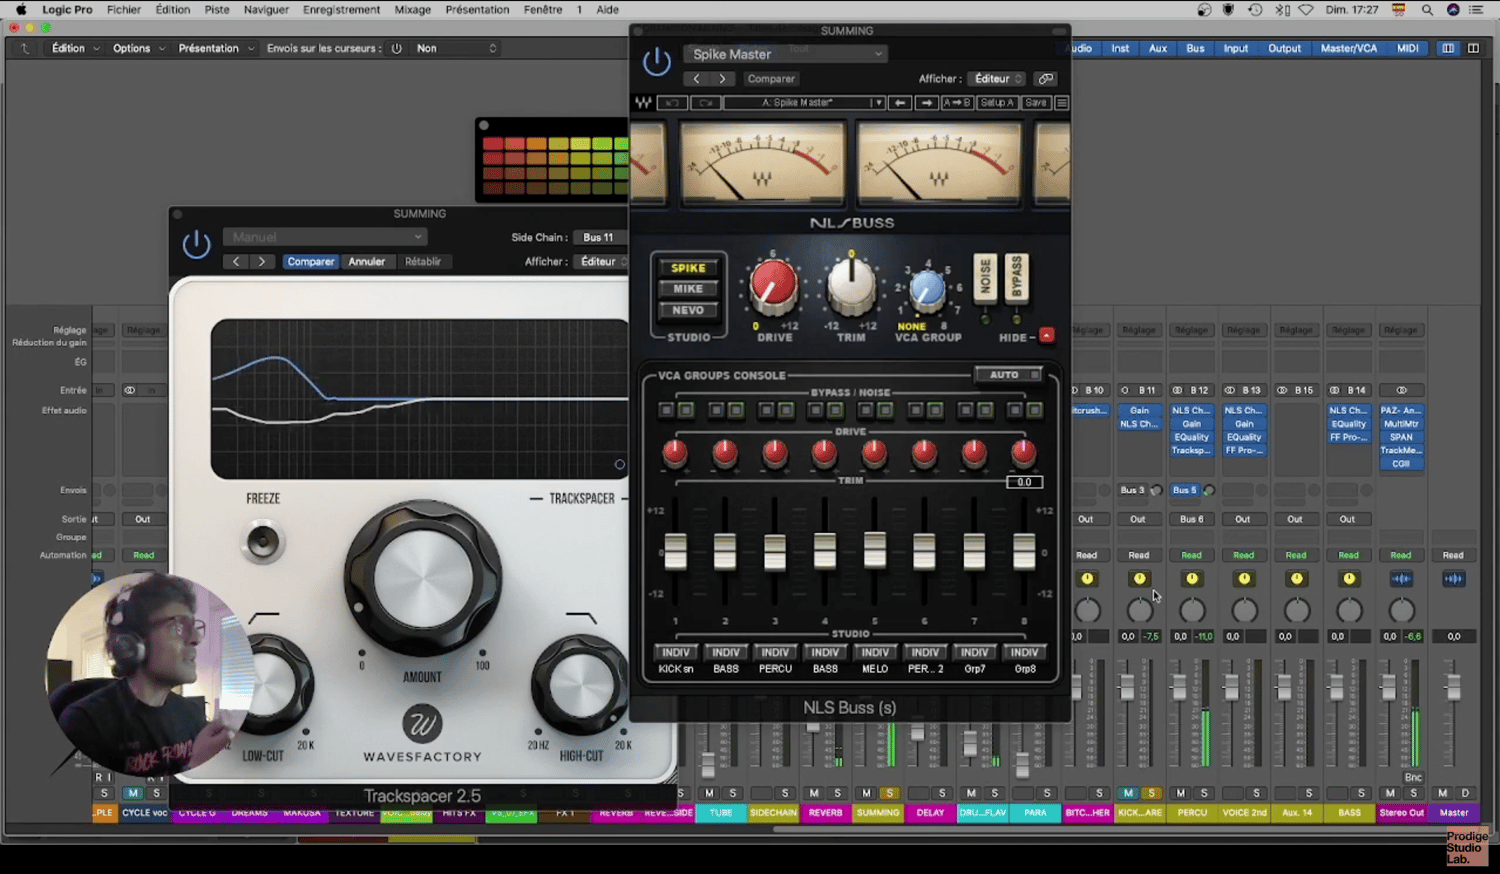Image resolution: width=1500 pixels, height=874 pixels.
Task: Click Annuler in the Trackspacer header
Action: click(367, 261)
